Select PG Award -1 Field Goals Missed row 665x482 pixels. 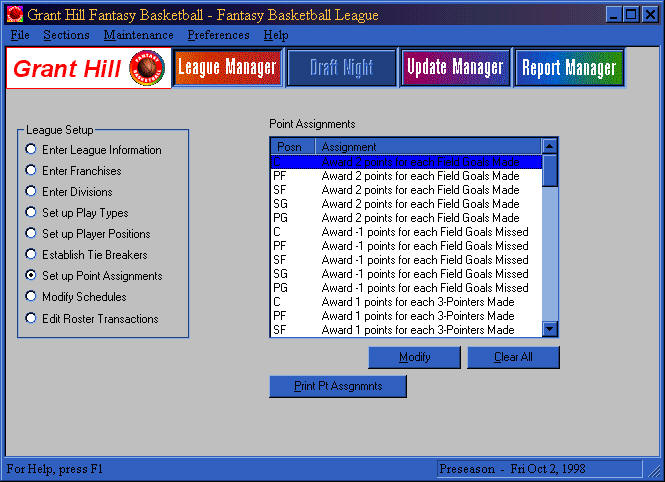[x=406, y=288]
